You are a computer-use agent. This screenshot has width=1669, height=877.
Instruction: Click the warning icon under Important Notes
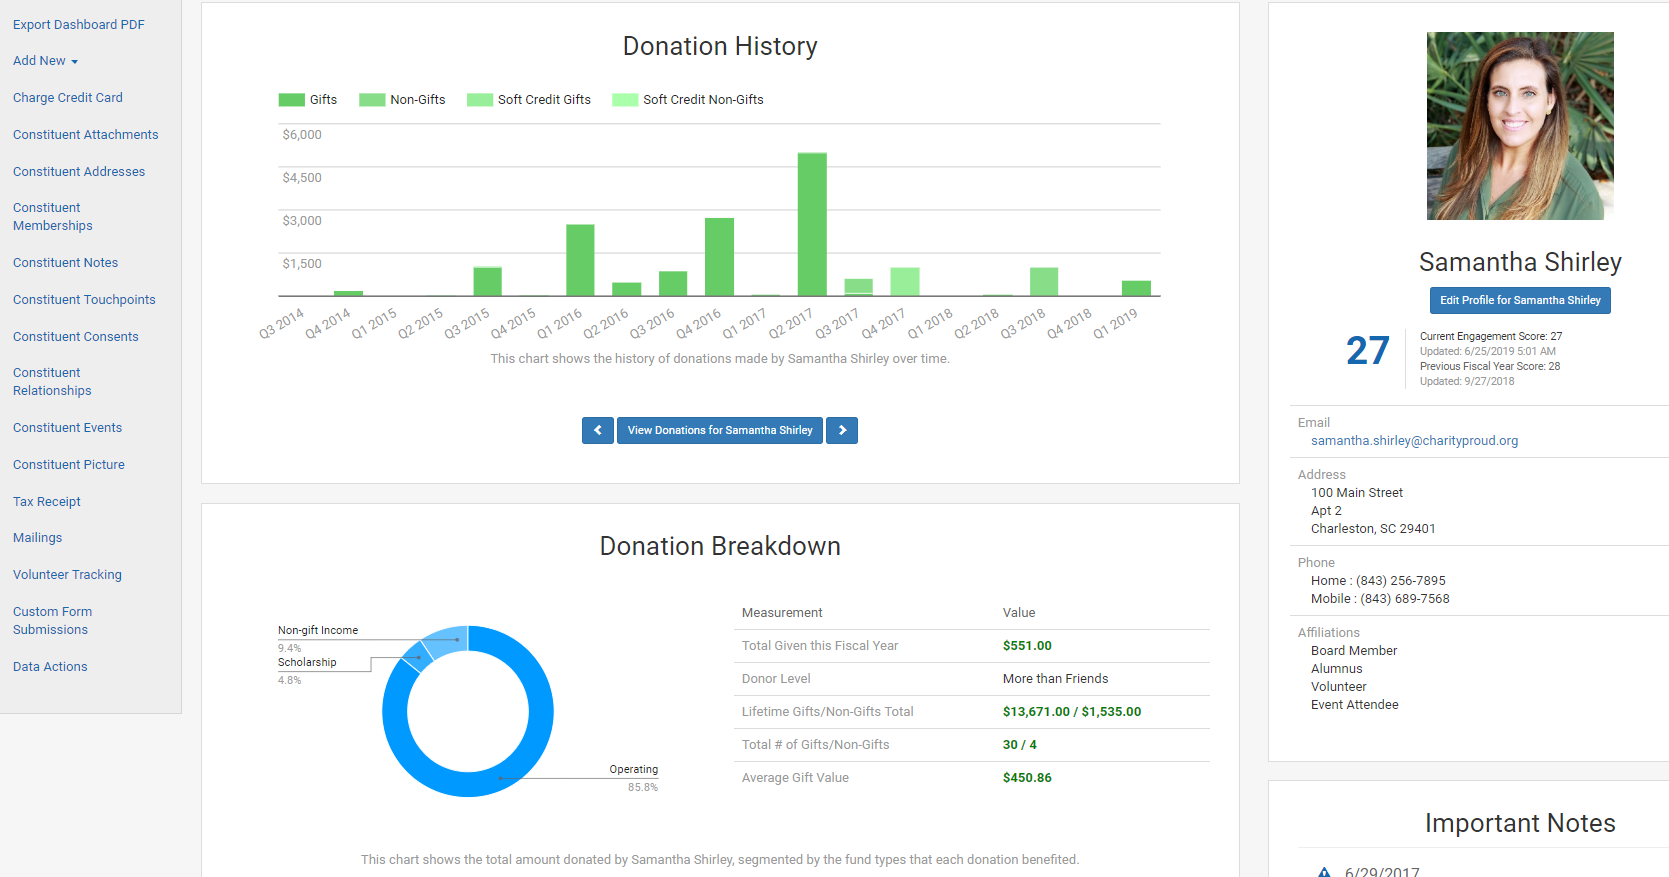pos(1324,872)
